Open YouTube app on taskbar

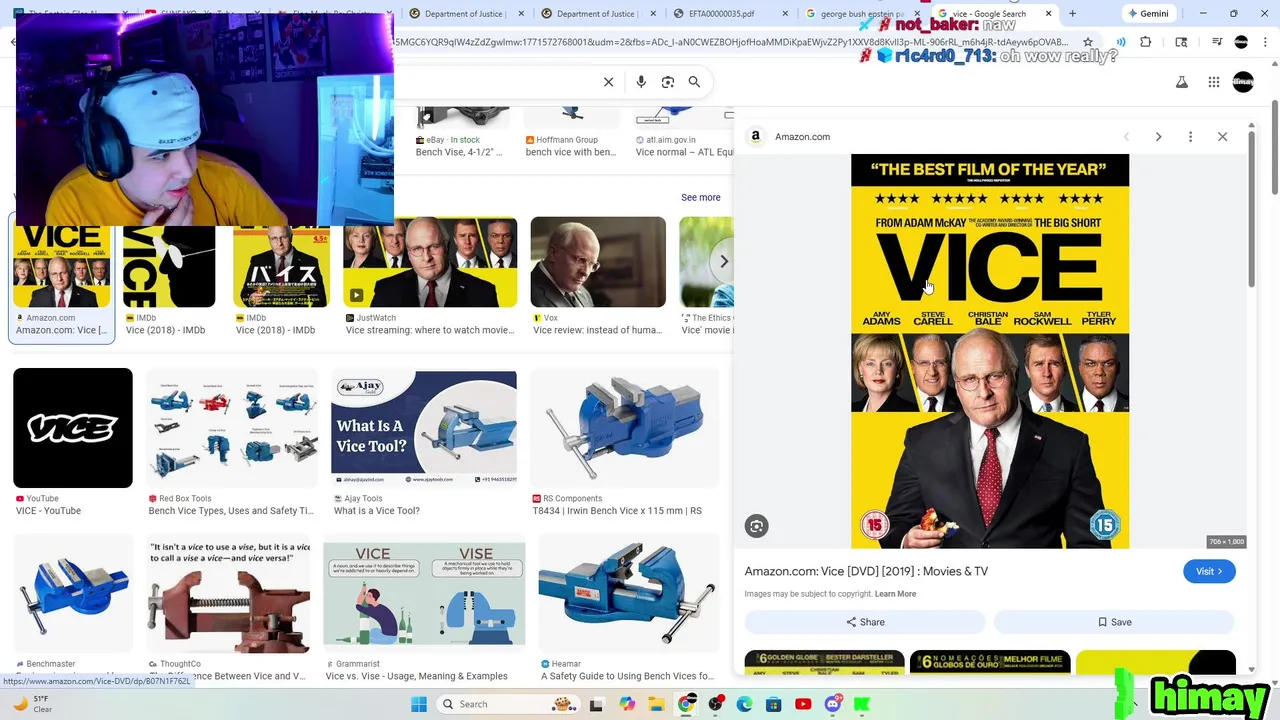click(803, 704)
